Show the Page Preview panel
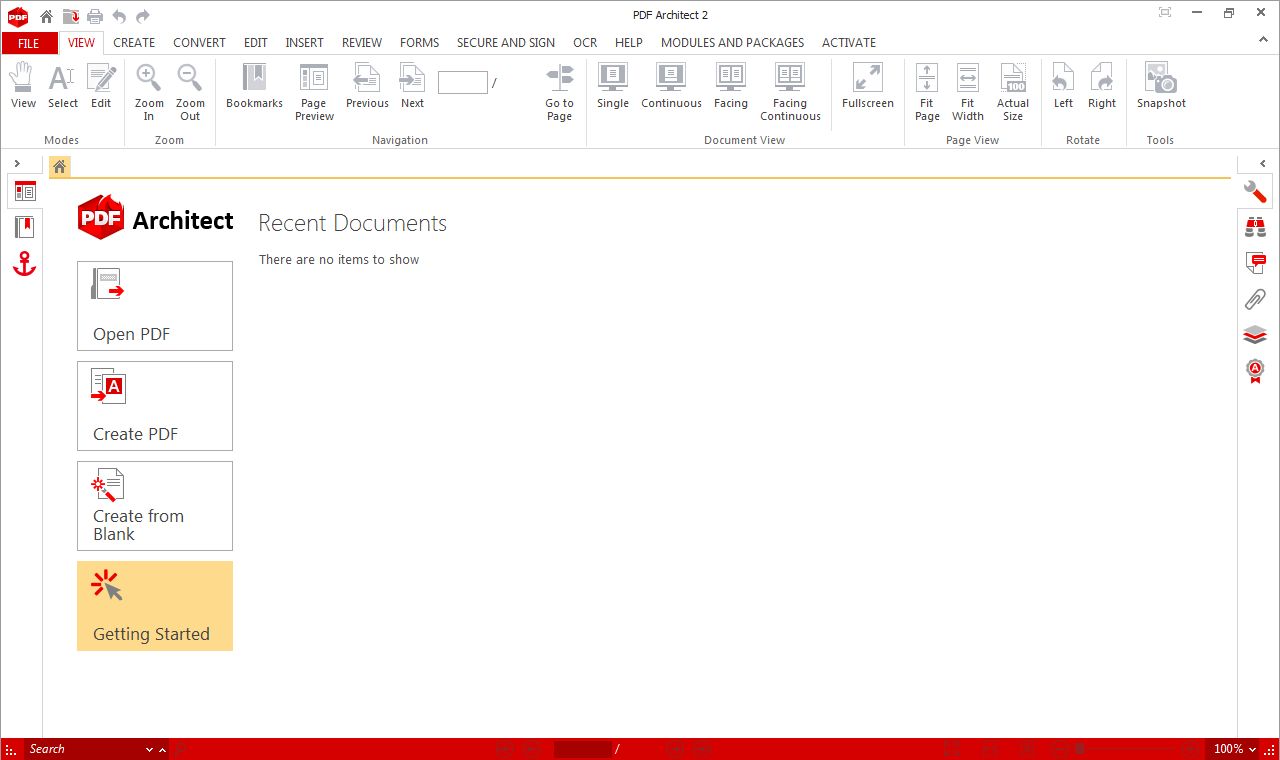 point(314,92)
